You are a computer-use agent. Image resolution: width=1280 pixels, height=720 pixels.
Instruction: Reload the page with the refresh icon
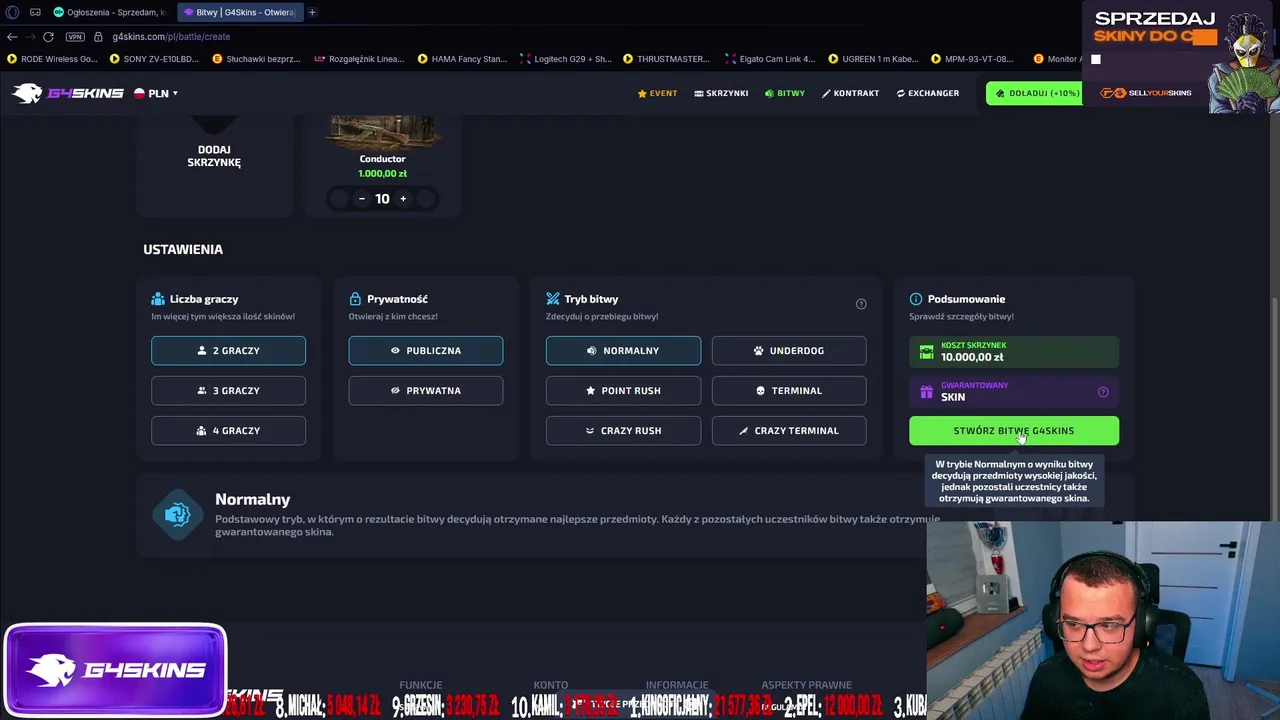point(48,37)
